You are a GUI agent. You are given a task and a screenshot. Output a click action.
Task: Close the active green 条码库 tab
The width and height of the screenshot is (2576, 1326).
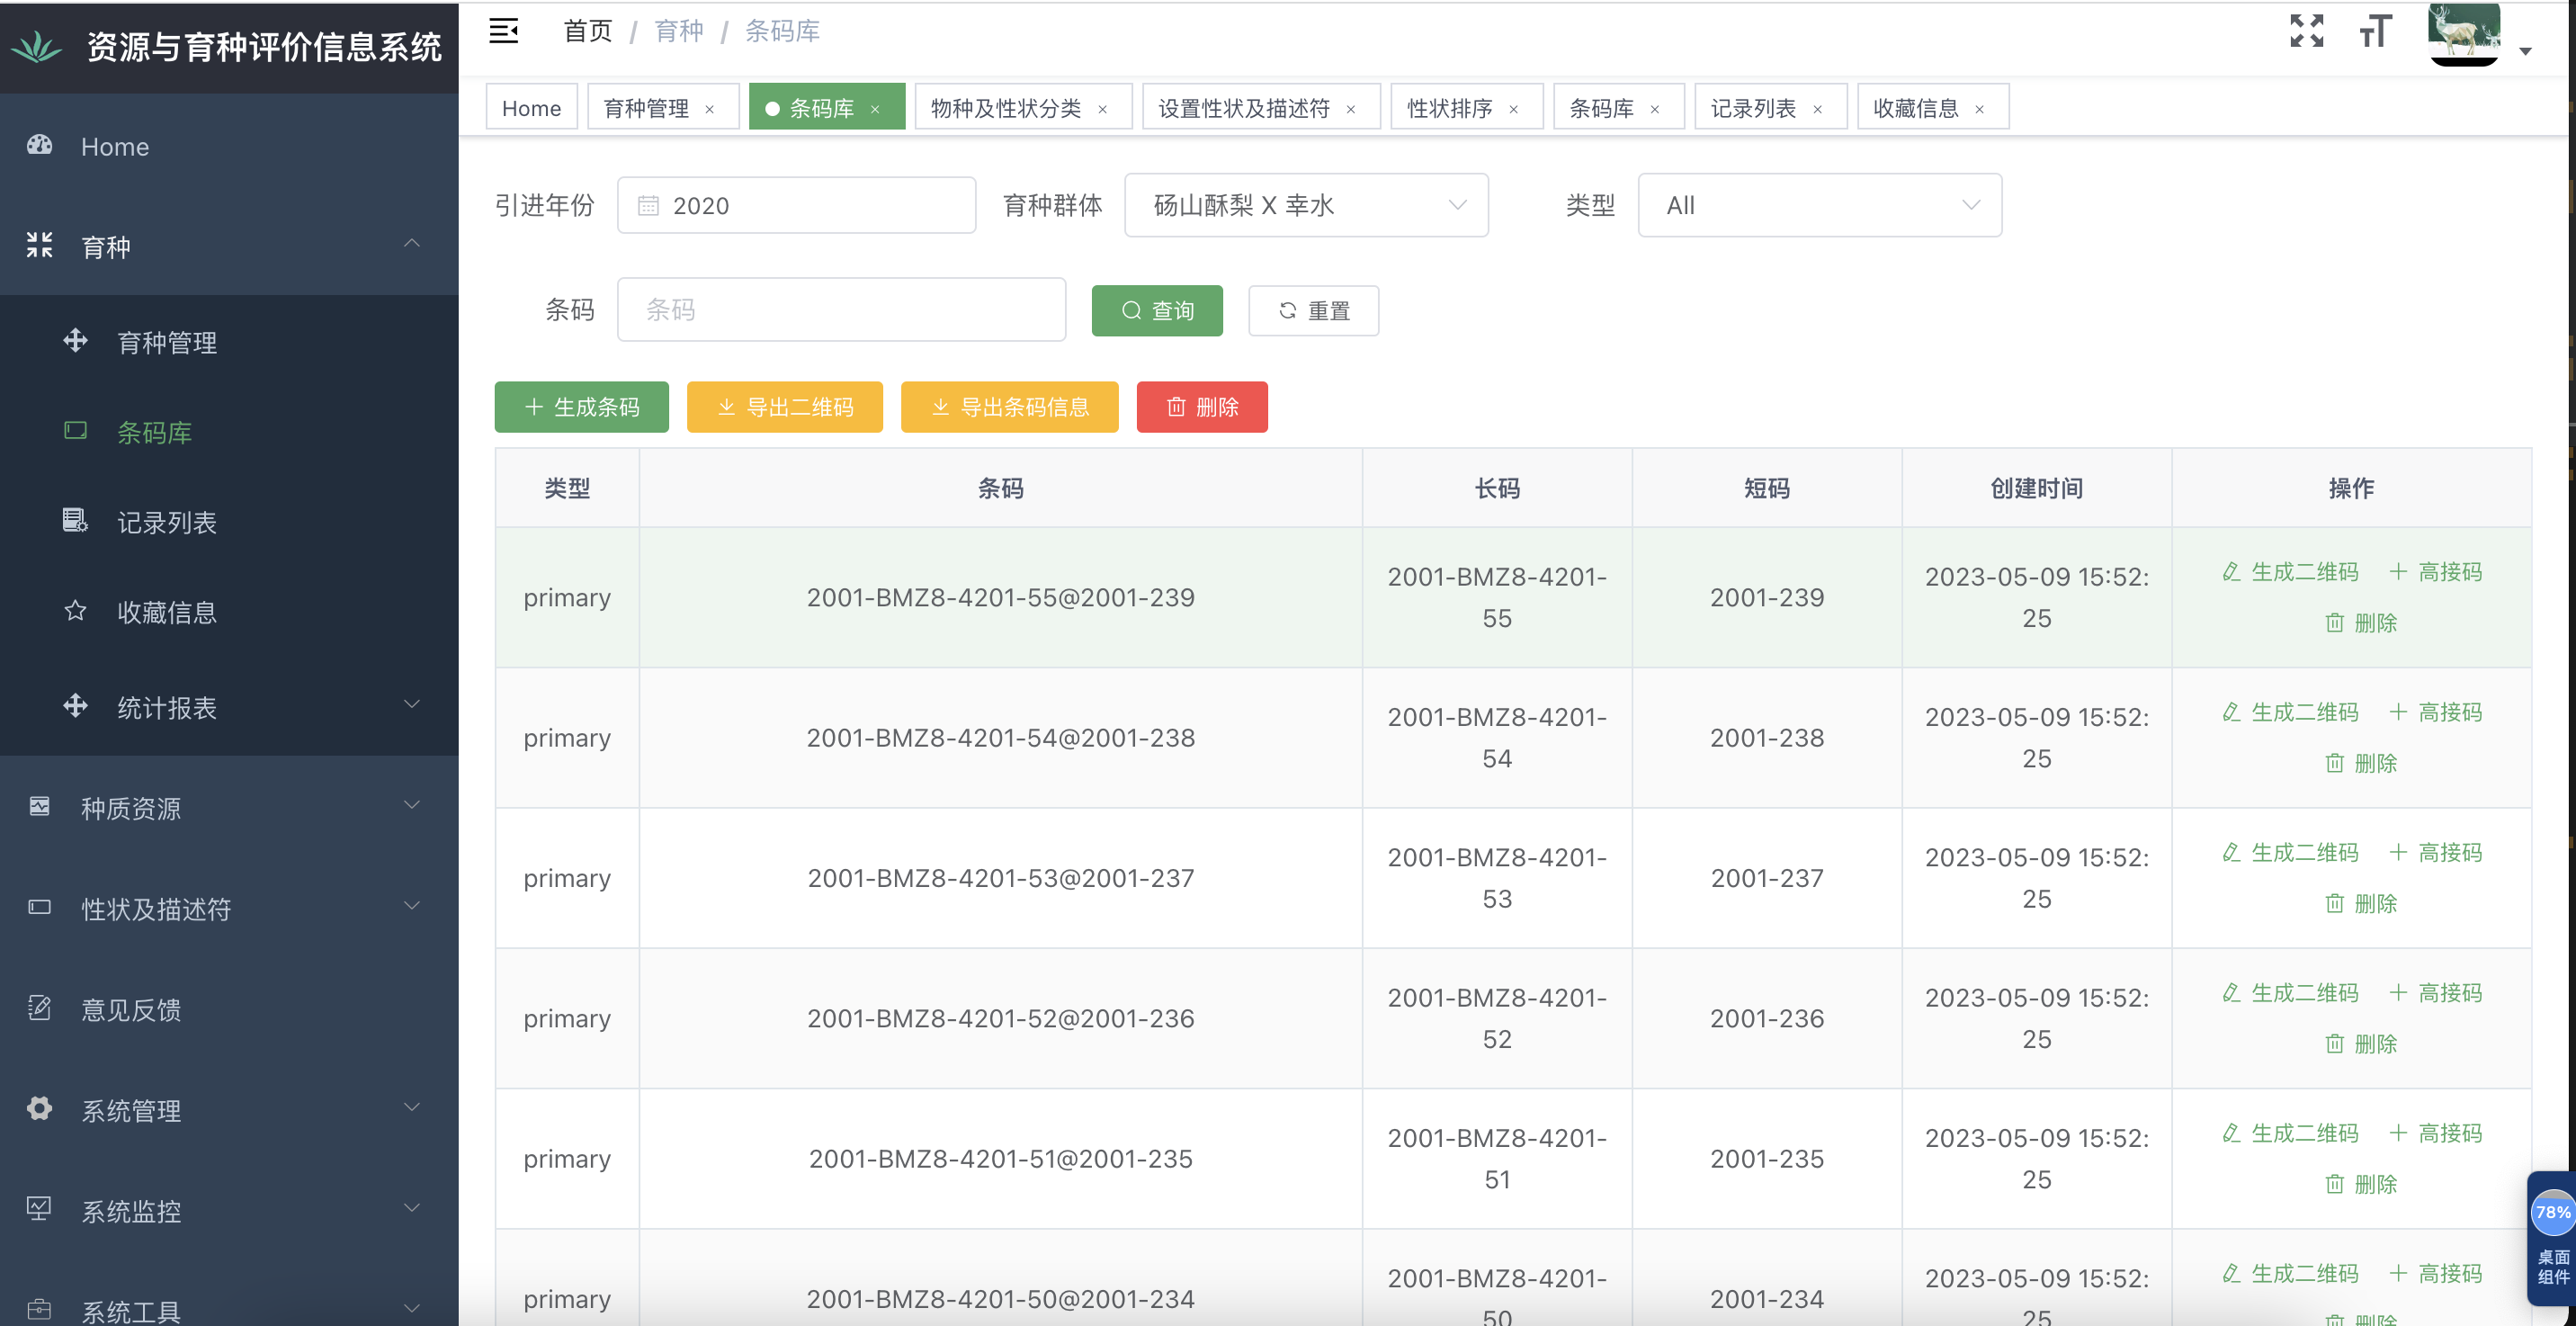click(875, 109)
